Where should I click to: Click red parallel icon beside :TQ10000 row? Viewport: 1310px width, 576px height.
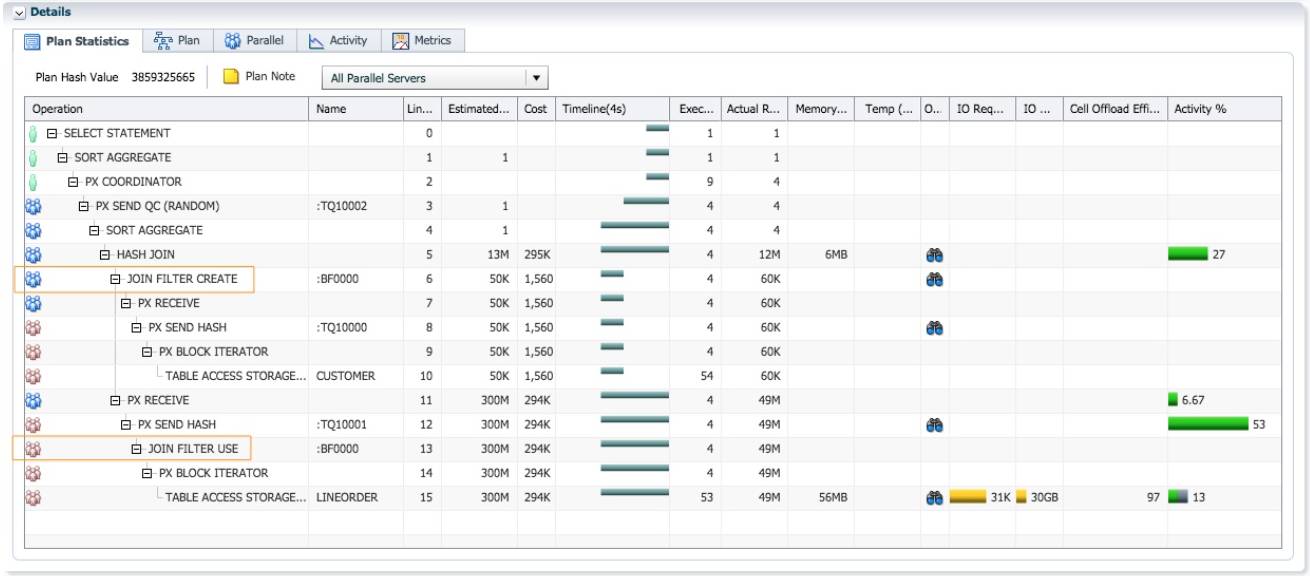click(32, 327)
